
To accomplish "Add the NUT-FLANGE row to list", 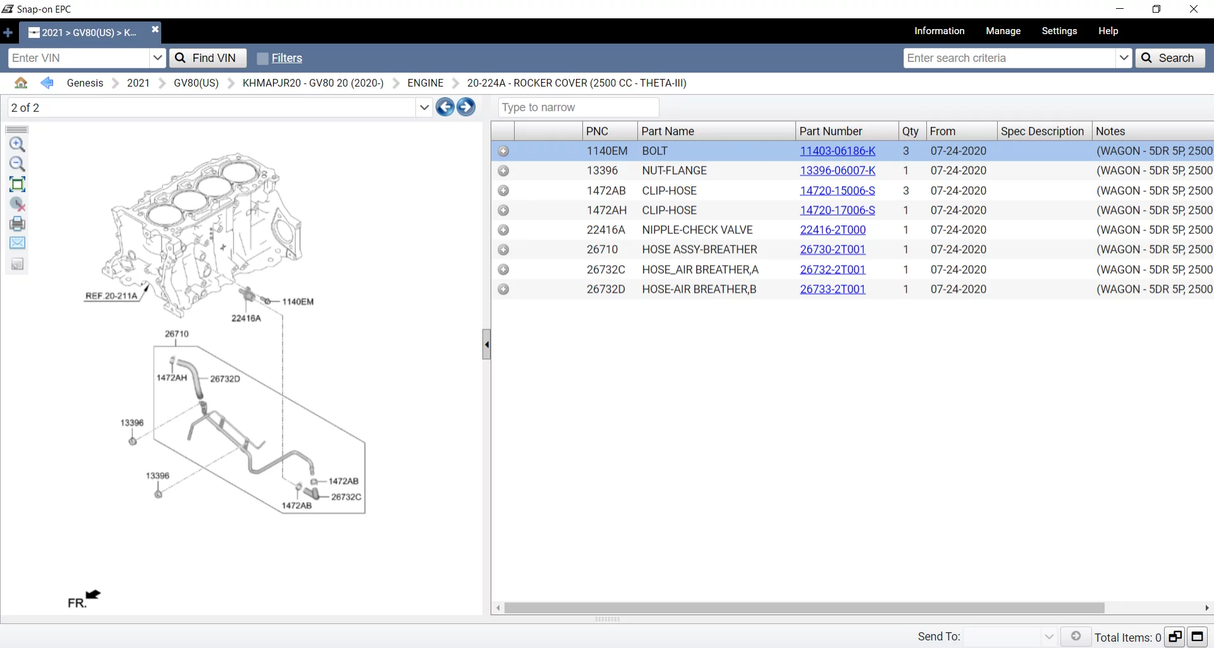I will (504, 171).
